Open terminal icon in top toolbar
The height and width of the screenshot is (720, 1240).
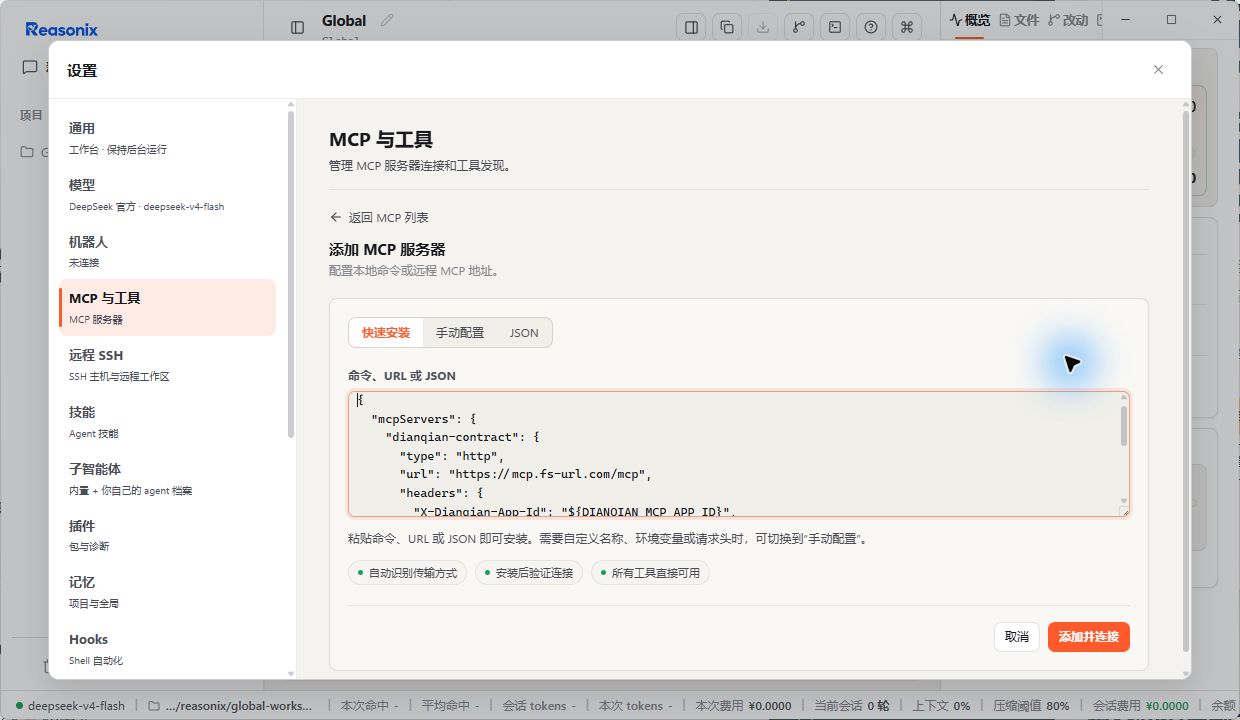835,28
